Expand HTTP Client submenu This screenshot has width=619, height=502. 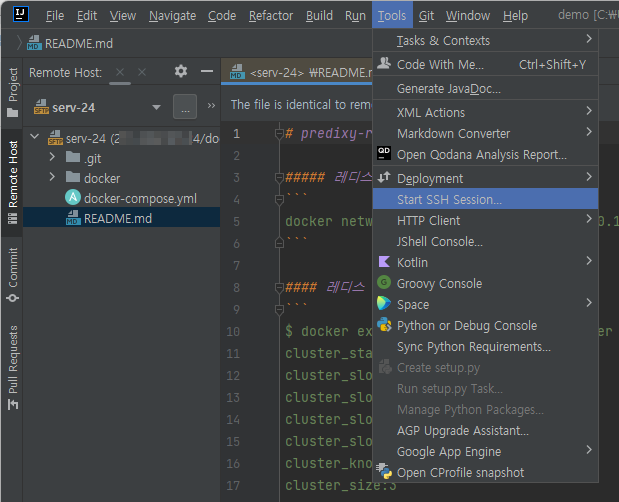pyautogui.click(x=485, y=220)
